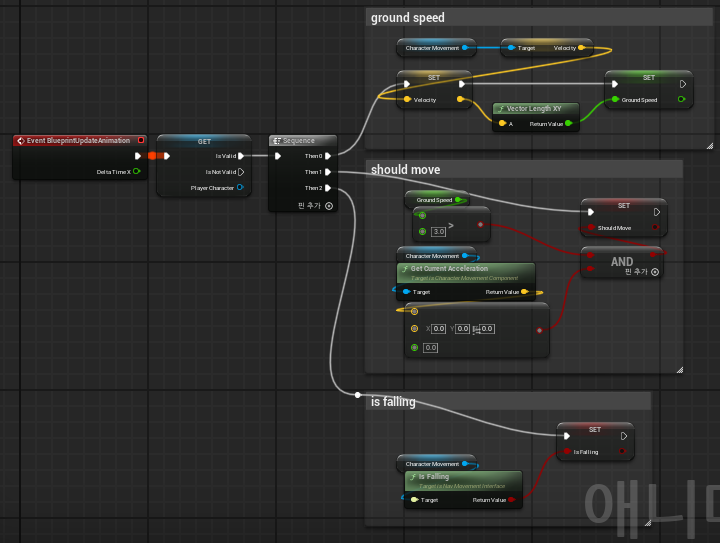
Task: Click the ground speed comment resize handle
Action: (x=710, y=146)
